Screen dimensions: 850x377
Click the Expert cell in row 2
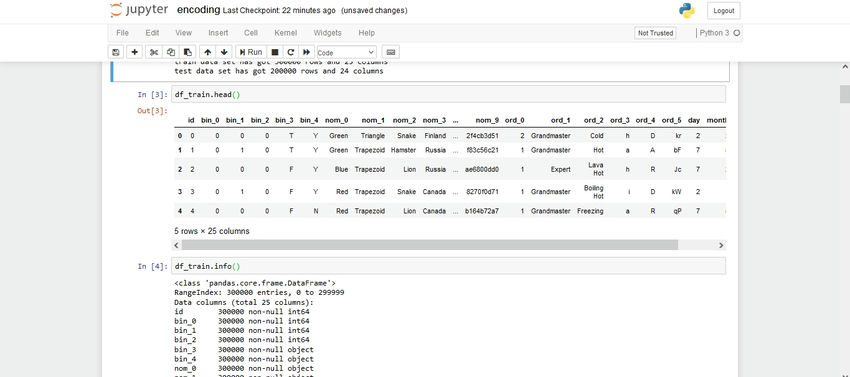(561, 169)
